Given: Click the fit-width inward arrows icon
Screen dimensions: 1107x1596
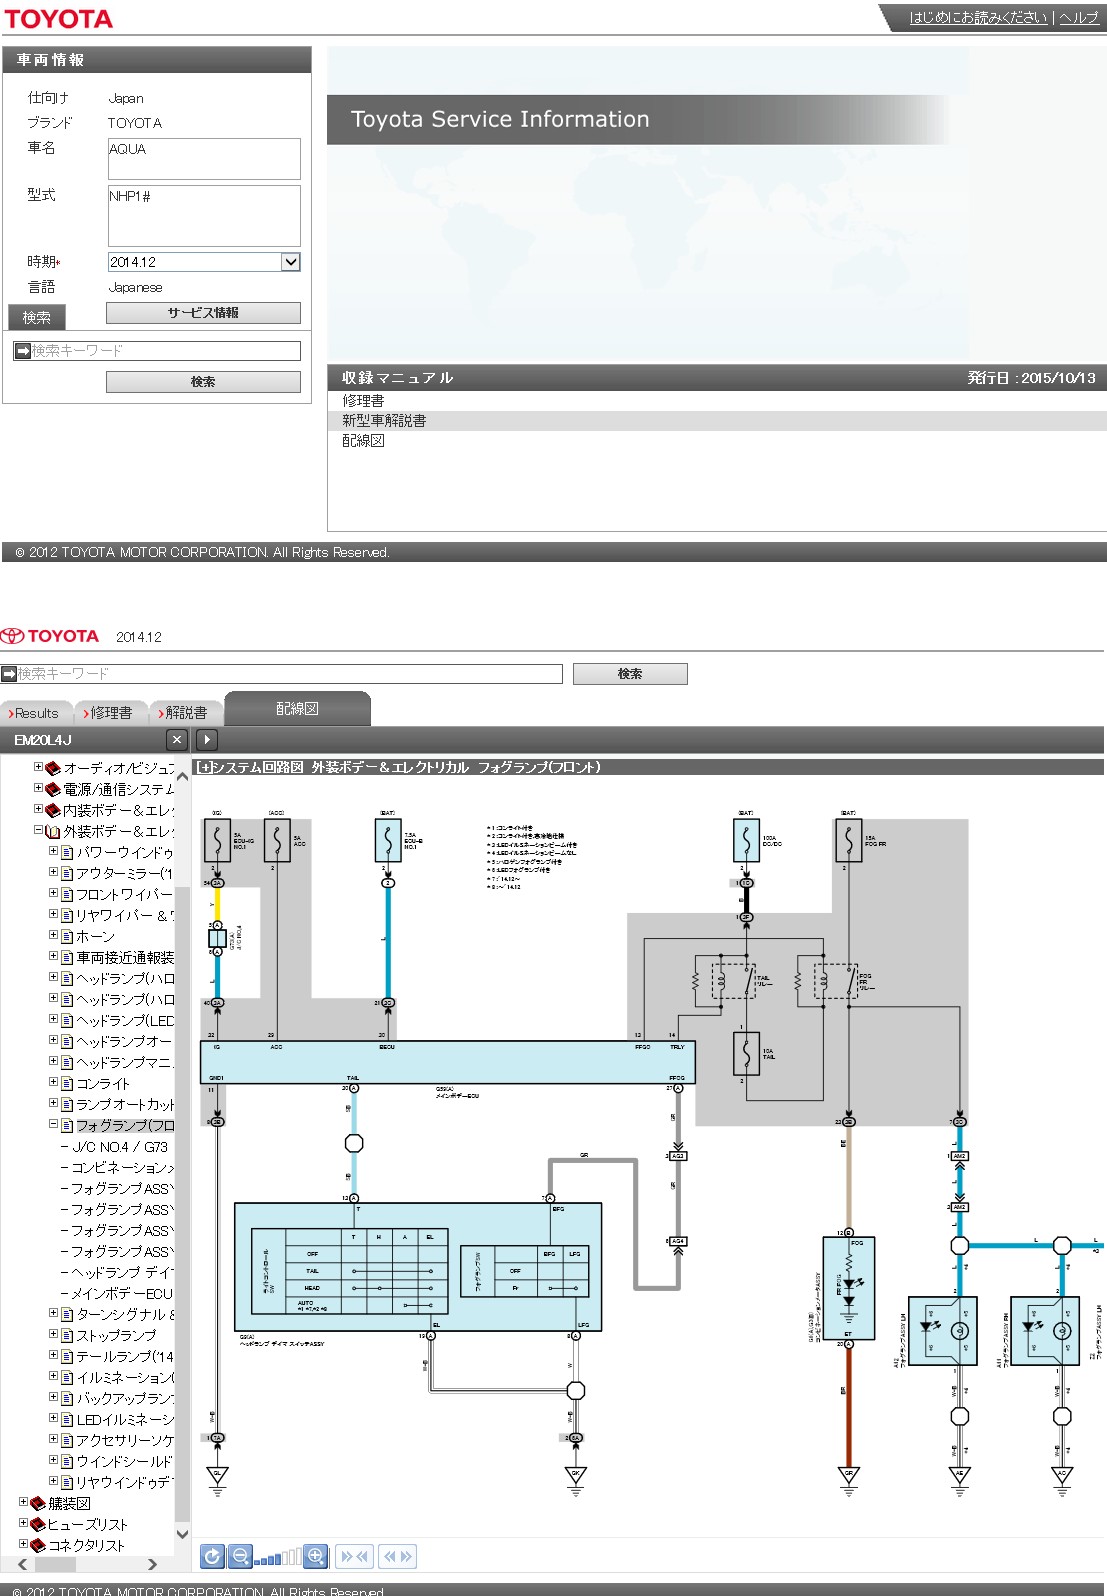Looking at the screenshot, I should (355, 1556).
